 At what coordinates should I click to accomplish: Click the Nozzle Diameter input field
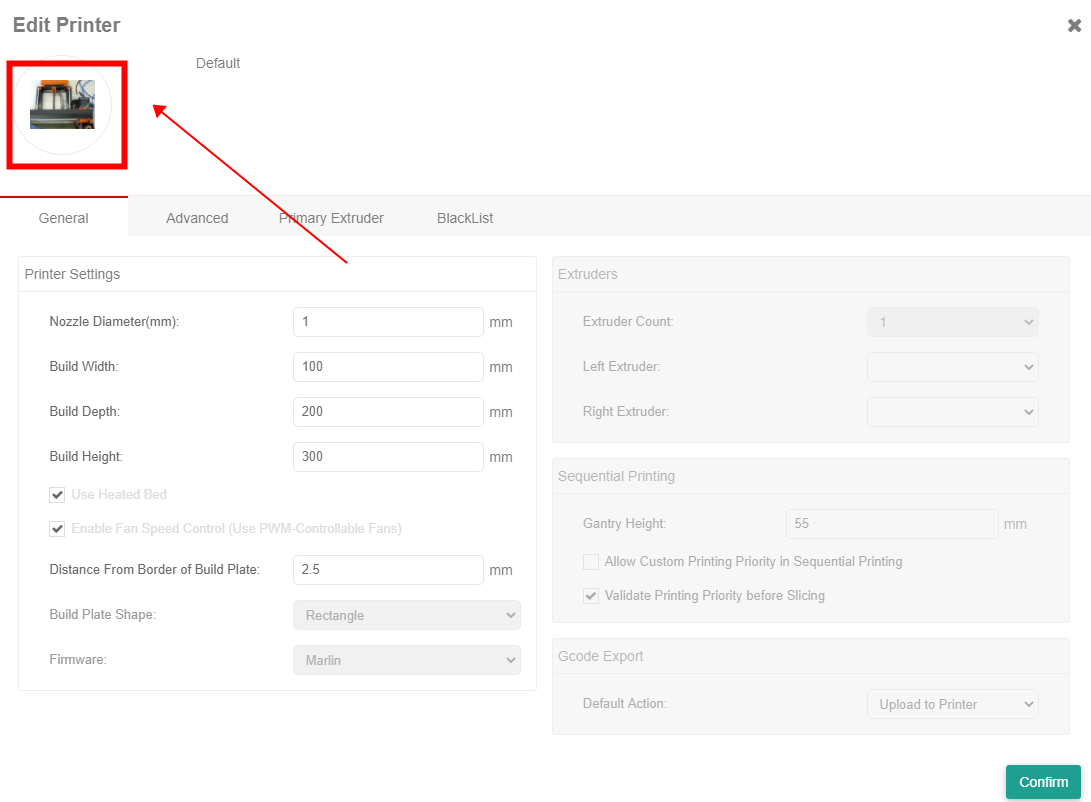[388, 322]
